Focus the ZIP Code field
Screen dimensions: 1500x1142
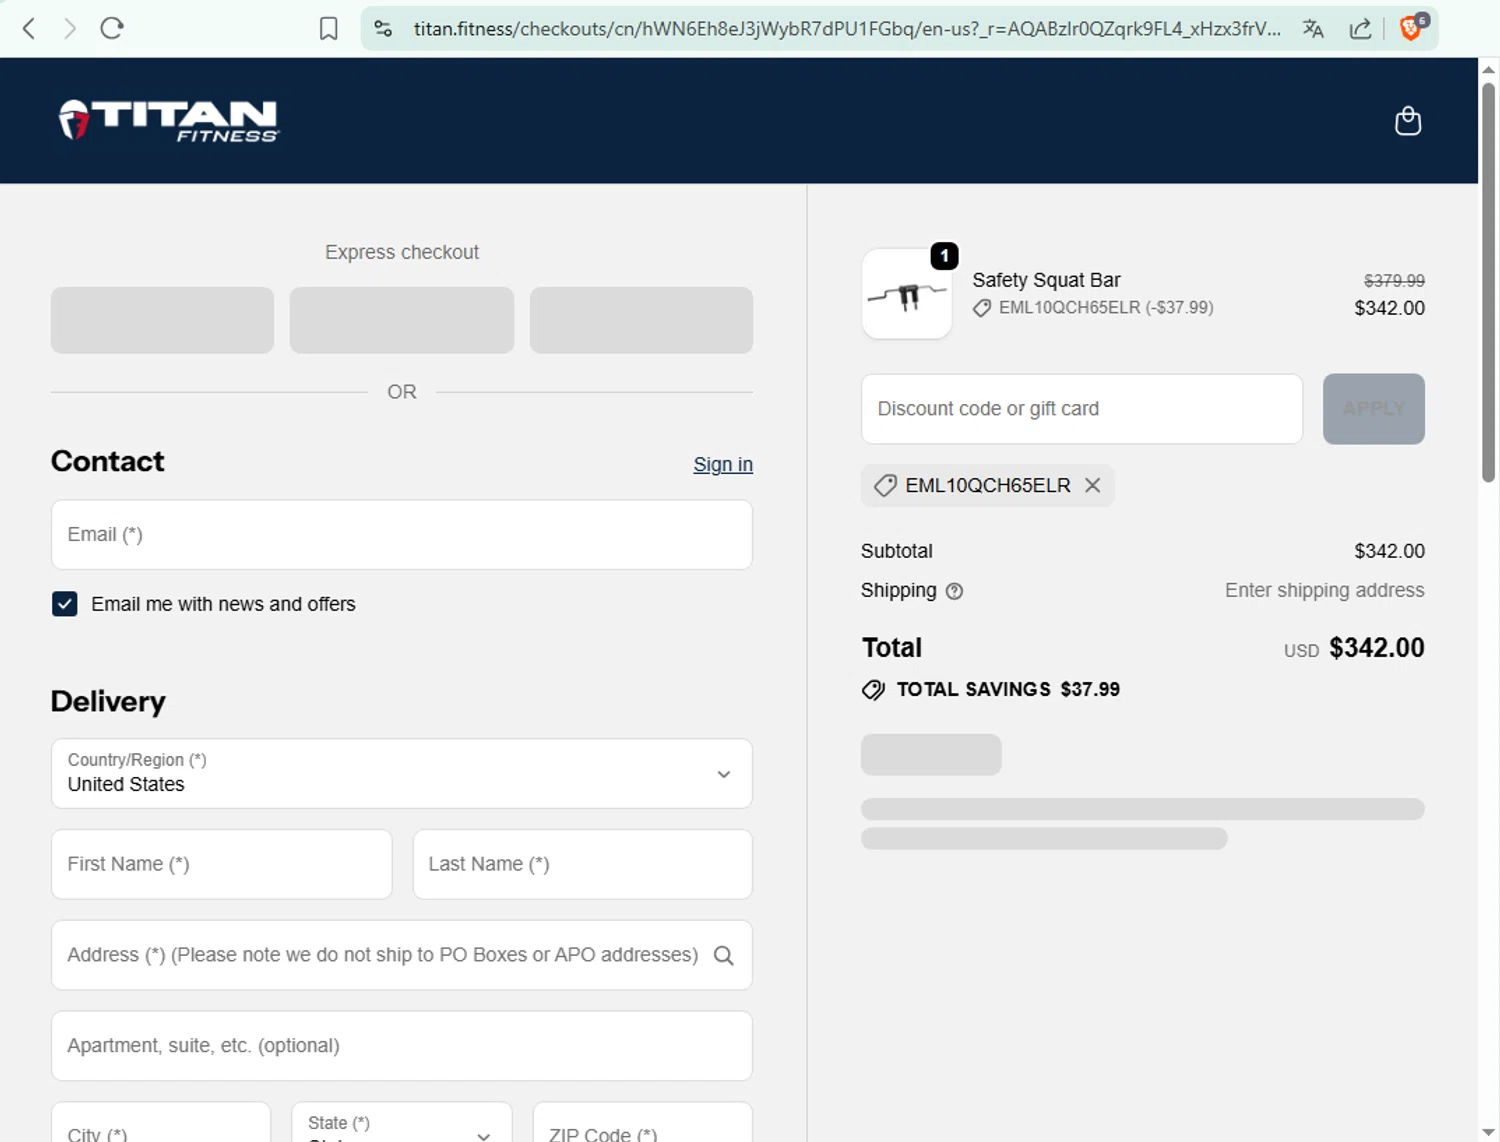click(643, 1124)
